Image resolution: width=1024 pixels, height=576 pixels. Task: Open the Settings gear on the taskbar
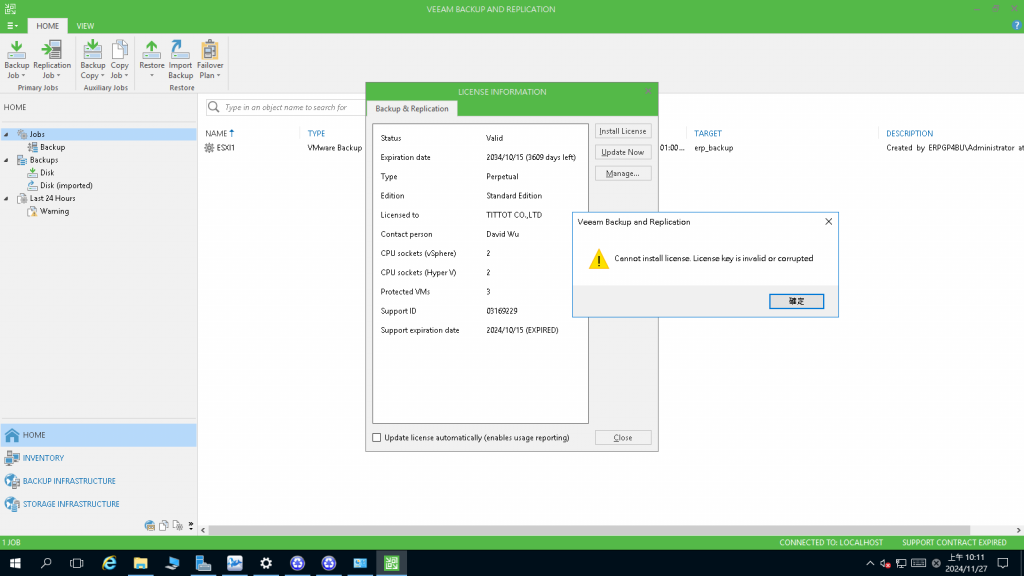[x=266, y=563]
